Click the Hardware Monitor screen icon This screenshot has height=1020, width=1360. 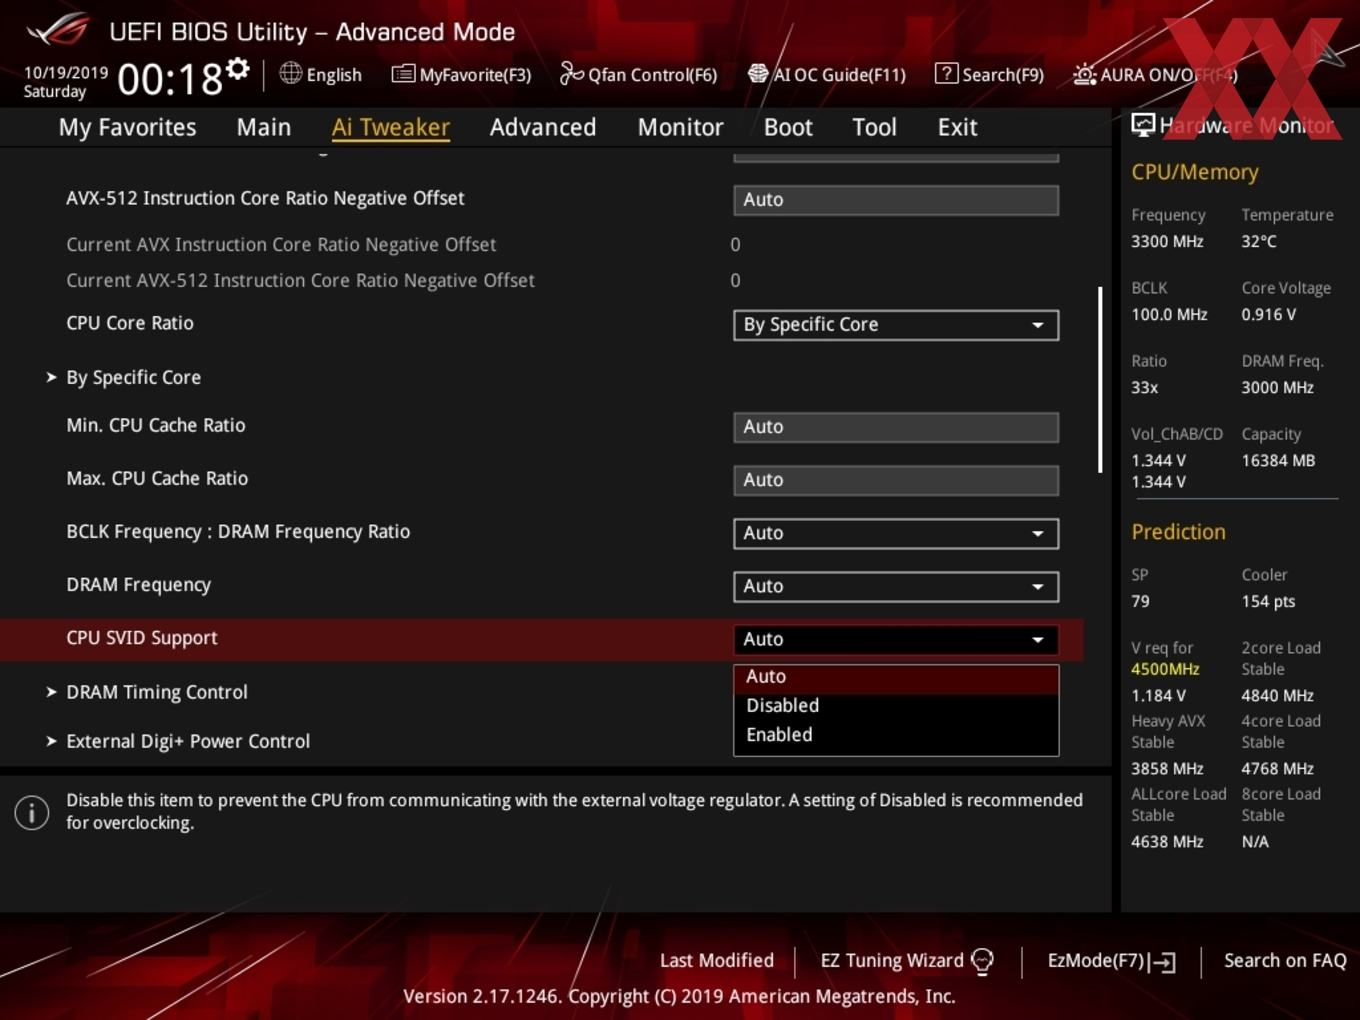click(1143, 124)
